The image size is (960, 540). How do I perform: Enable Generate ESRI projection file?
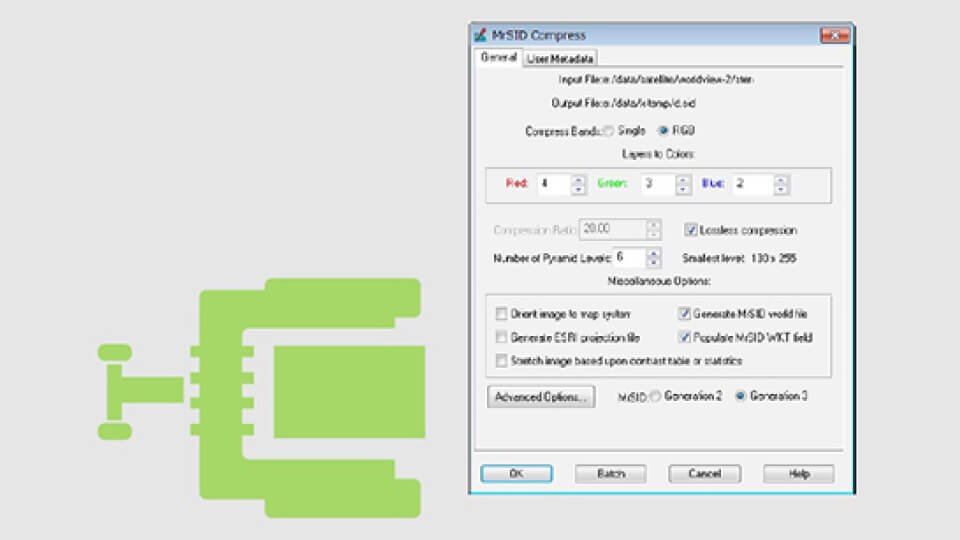tap(501, 337)
